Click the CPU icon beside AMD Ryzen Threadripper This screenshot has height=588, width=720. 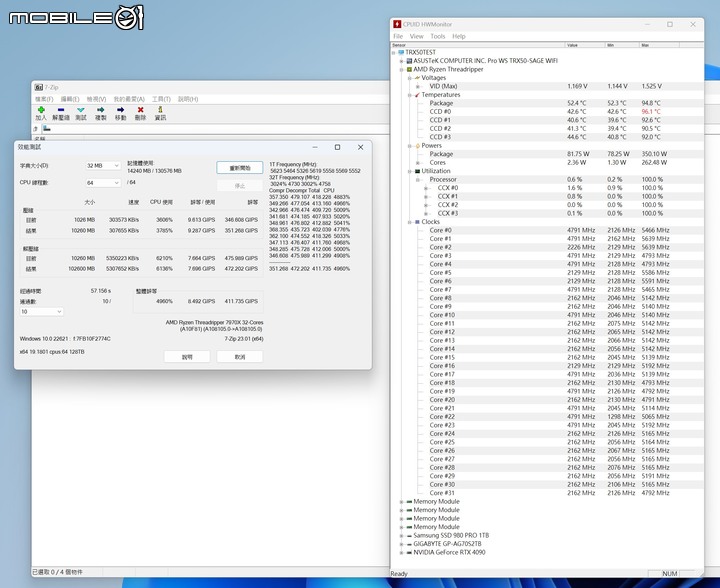[409, 69]
